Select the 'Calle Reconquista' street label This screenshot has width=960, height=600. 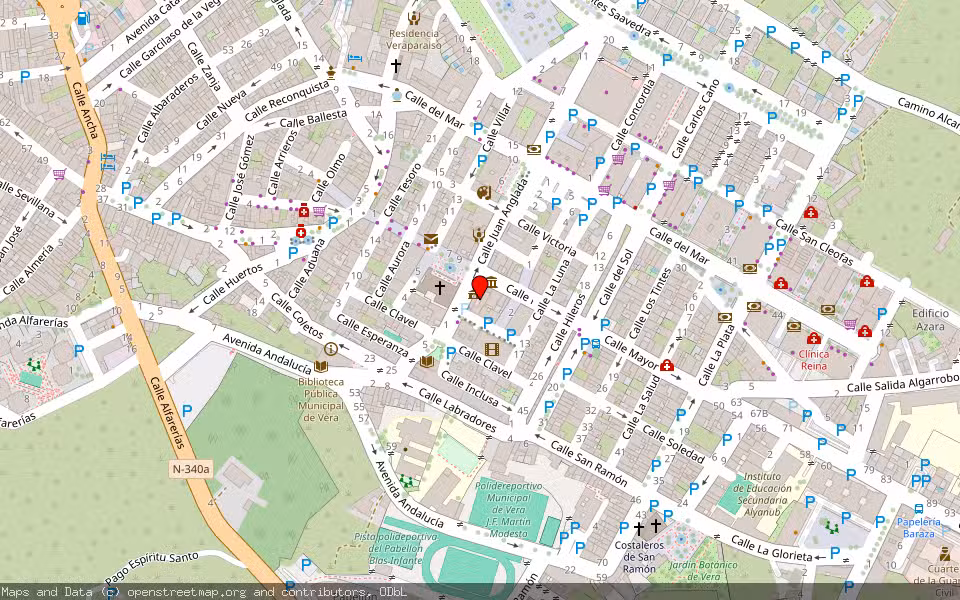click(x=287, y=100)
